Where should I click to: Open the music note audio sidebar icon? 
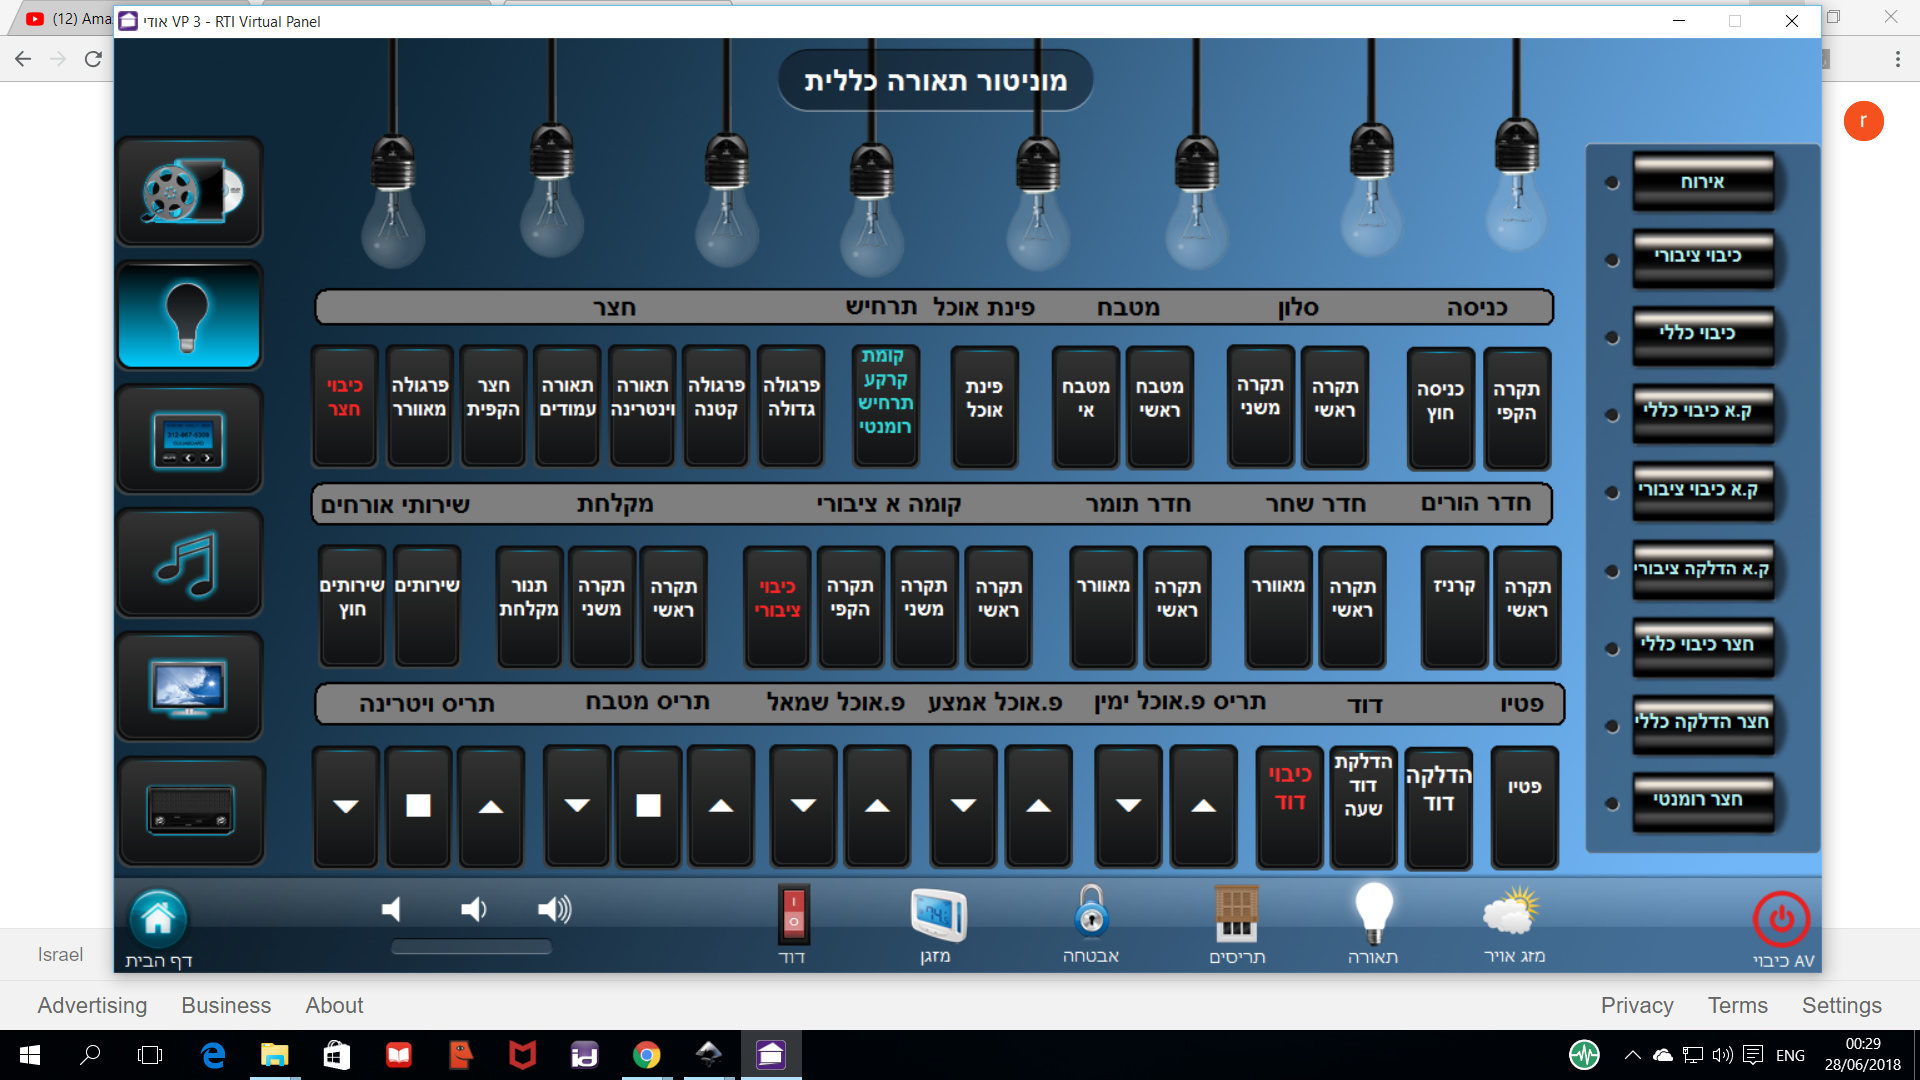[x=190, y=563]
